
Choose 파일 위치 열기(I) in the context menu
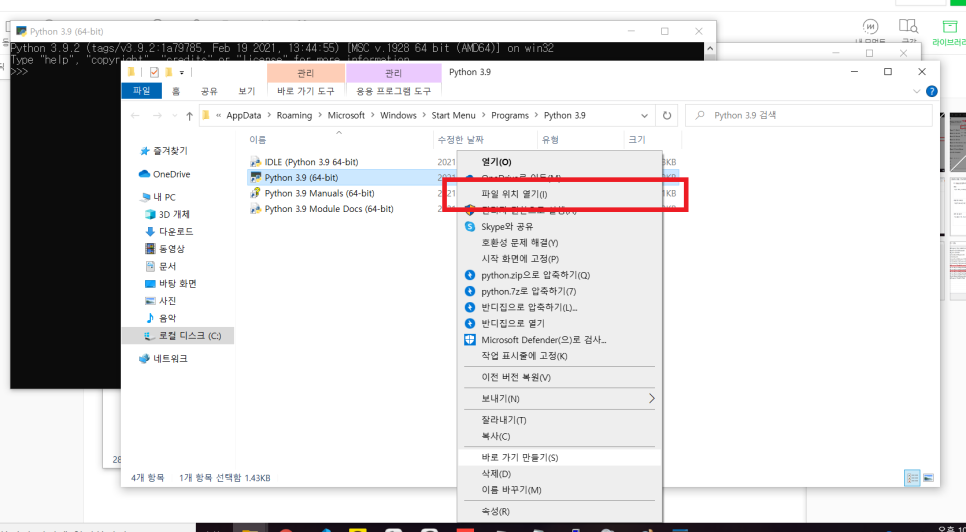pos(560,194)
